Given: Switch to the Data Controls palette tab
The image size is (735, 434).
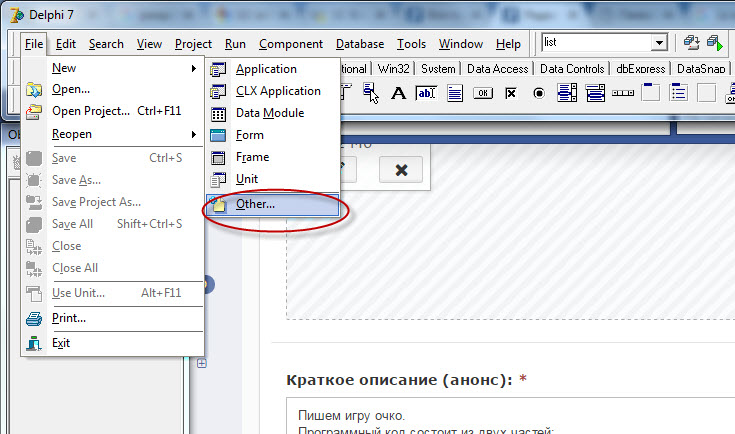Looking at the screenshot, I should 572,69.
